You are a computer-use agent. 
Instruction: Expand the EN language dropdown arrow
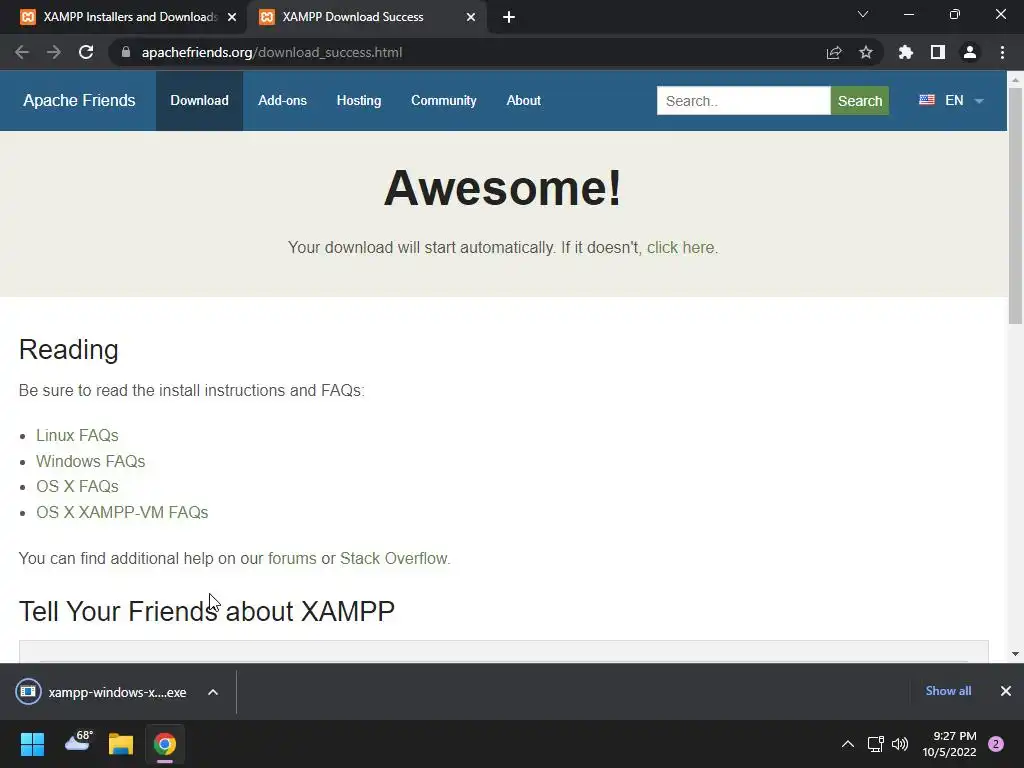tap(979, 101)
